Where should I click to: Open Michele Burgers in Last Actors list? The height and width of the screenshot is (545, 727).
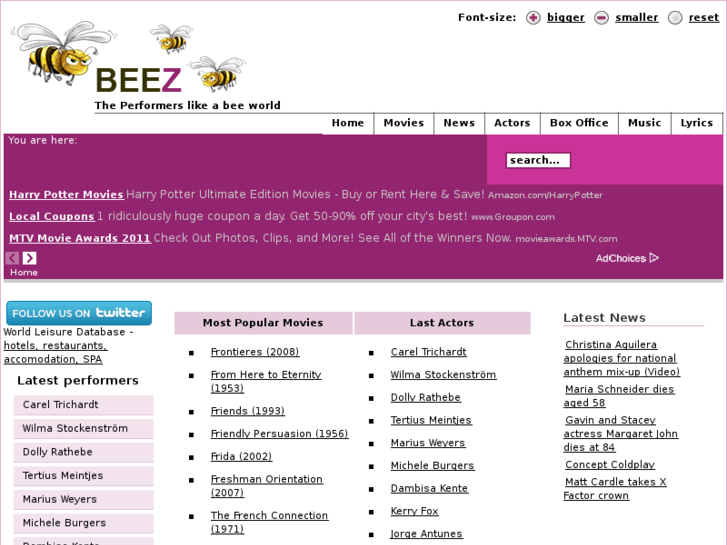(432, 466)
